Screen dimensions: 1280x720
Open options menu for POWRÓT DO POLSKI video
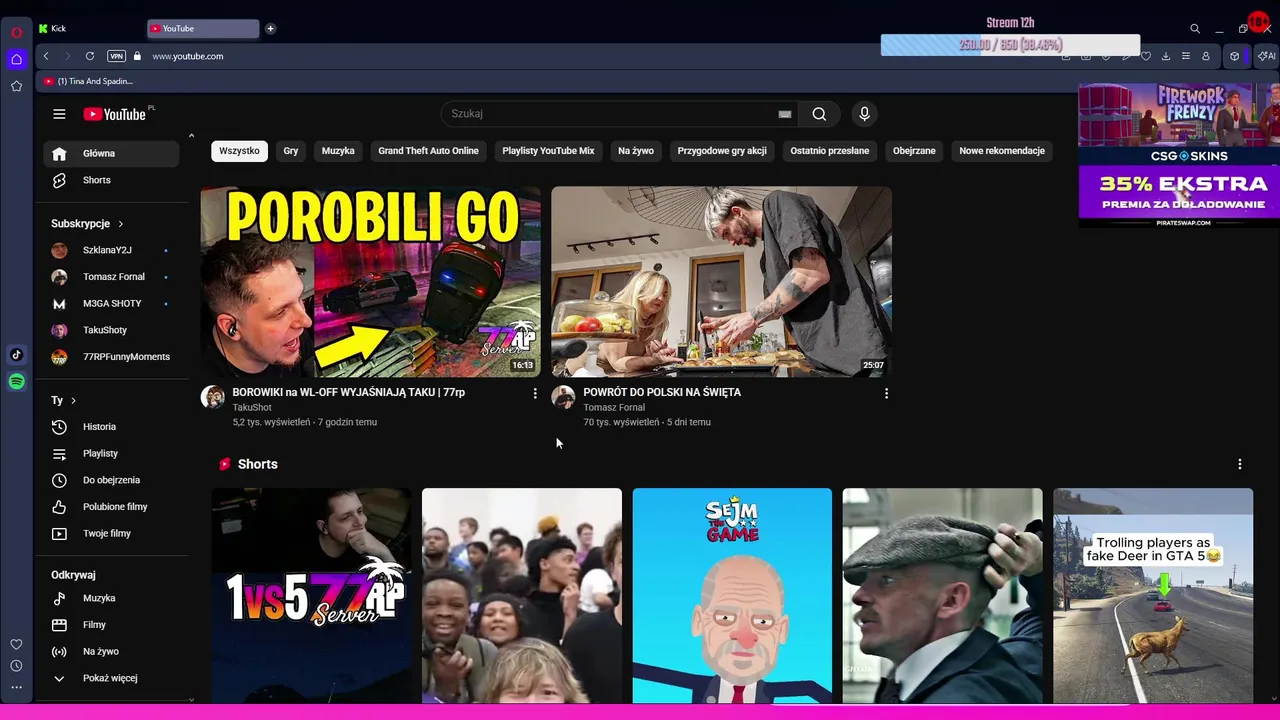coord(886,394)
